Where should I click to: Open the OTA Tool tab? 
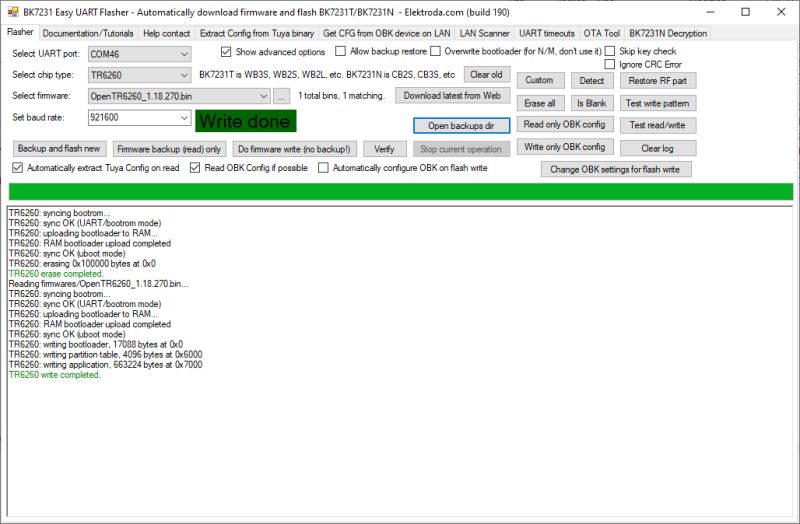(602, 33)
